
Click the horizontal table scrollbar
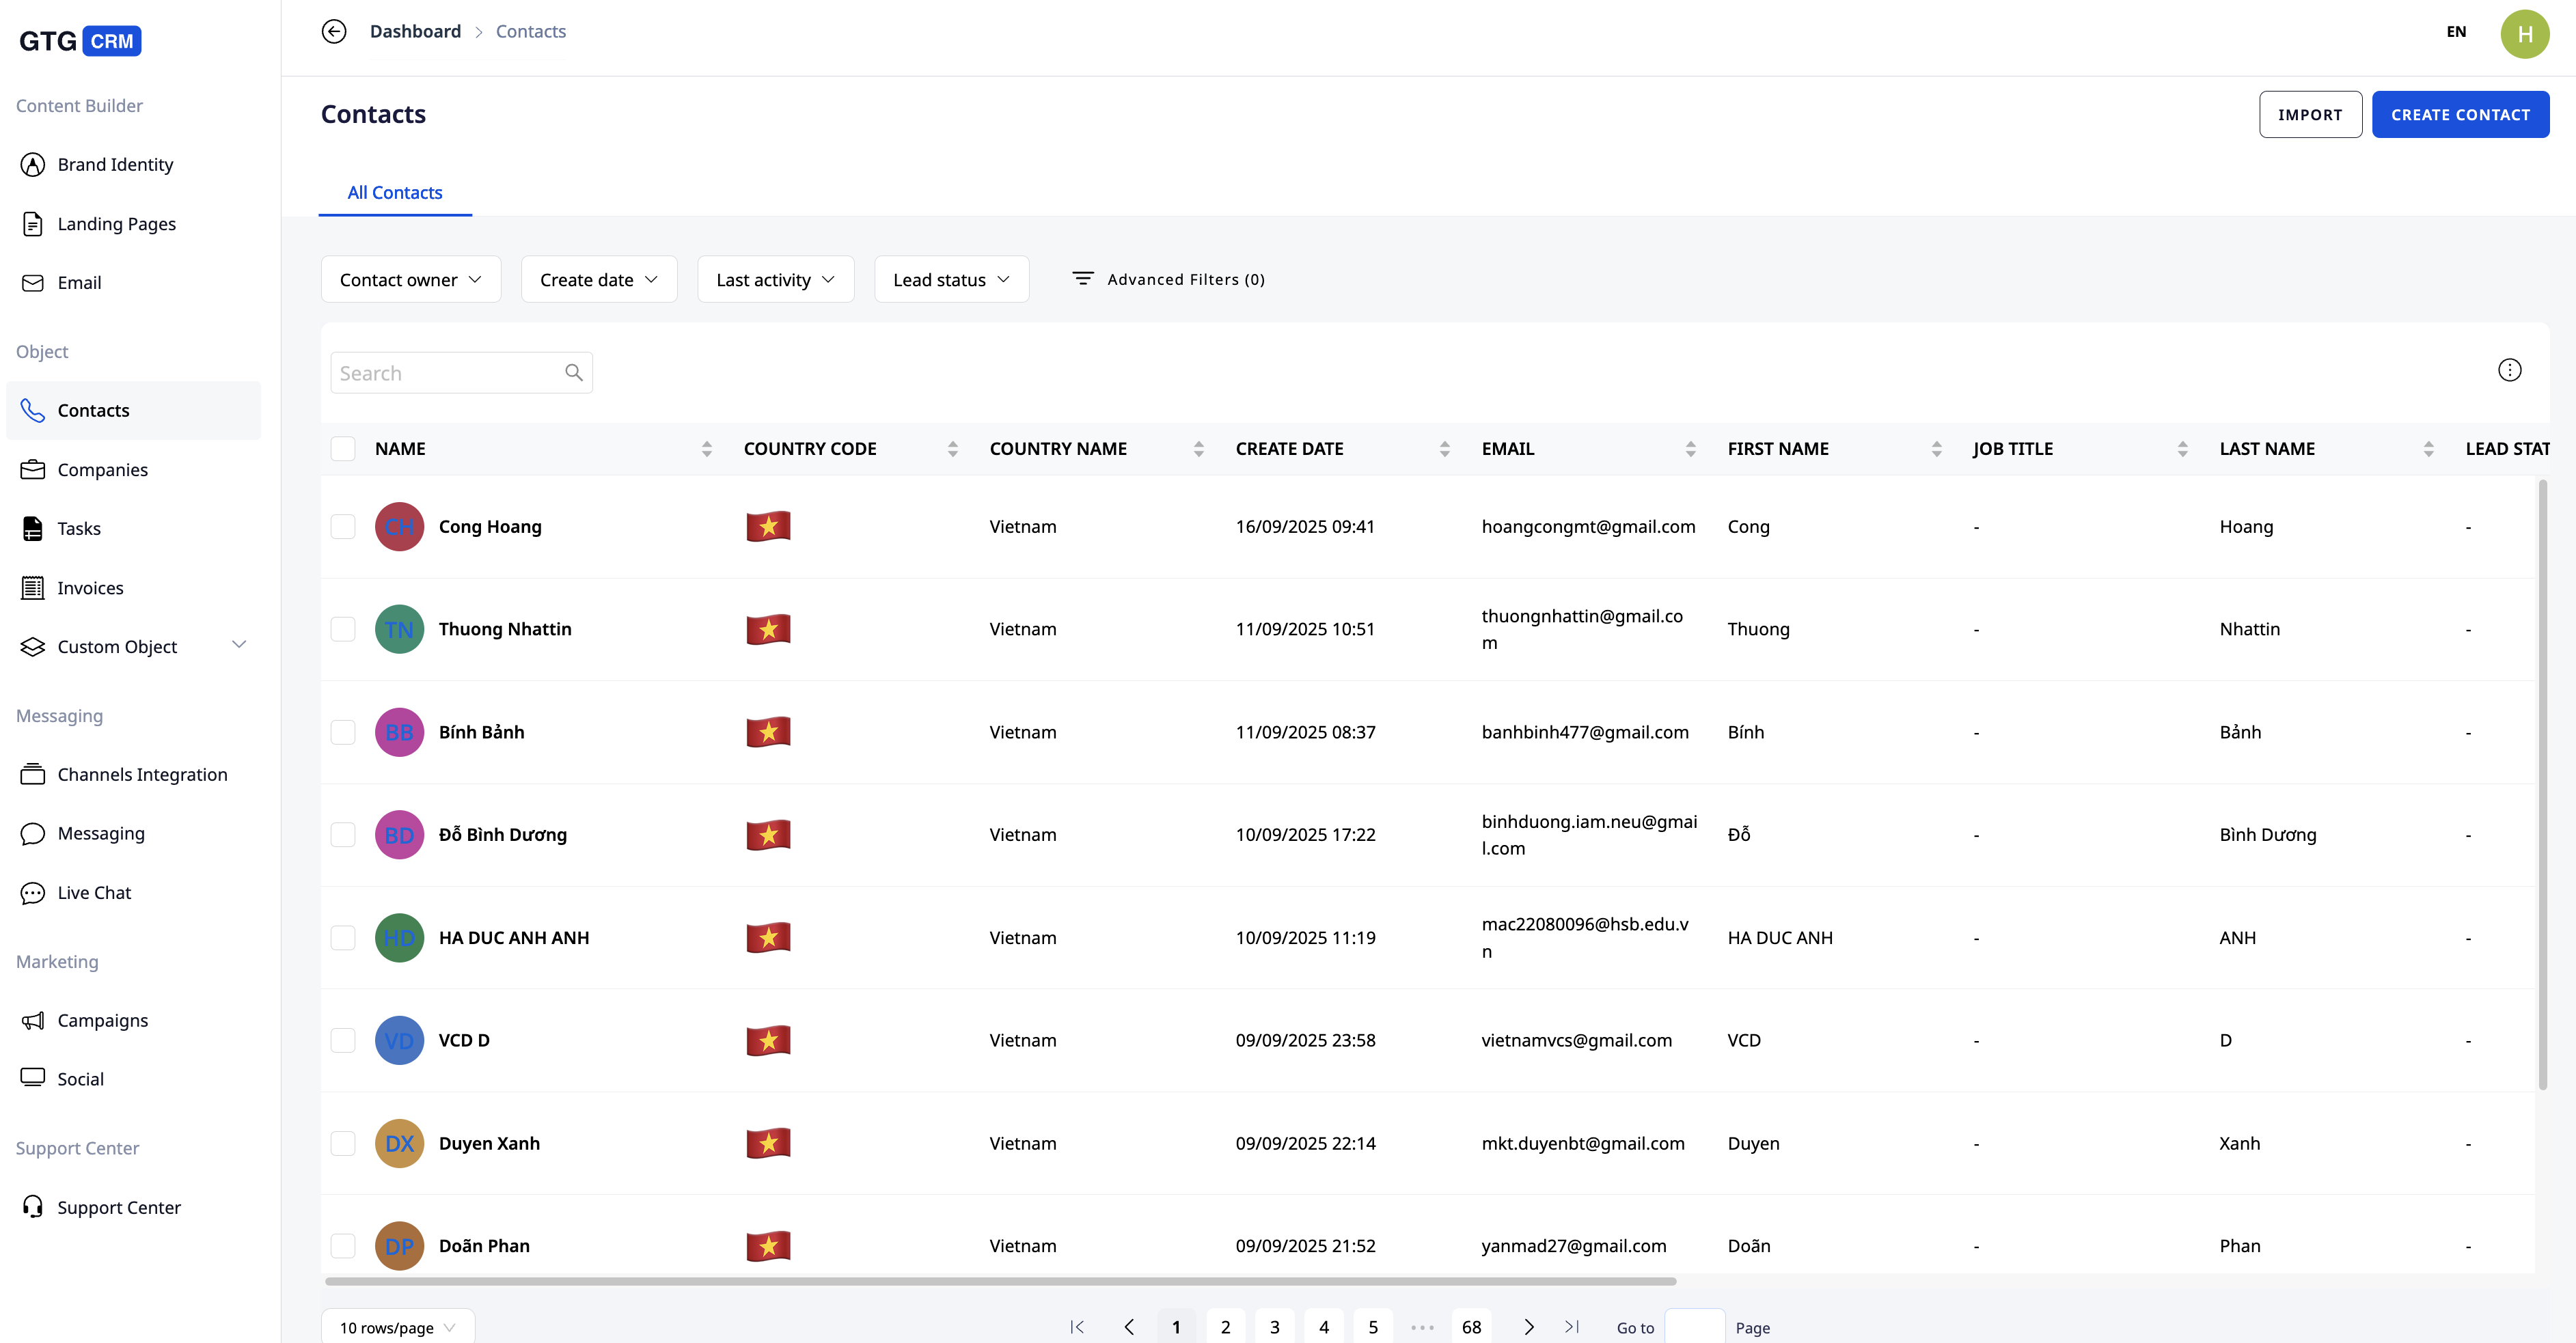pyautogui.click(x=1000, y=1281)
